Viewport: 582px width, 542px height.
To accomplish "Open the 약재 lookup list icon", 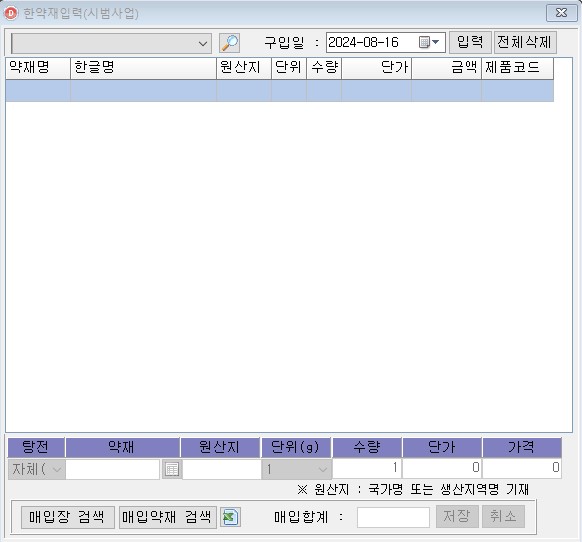I will (x=171, y=469).
